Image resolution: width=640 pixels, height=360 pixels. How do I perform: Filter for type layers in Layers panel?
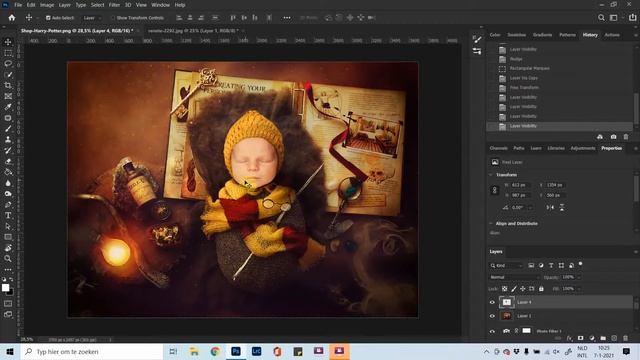tap(551, 265)
